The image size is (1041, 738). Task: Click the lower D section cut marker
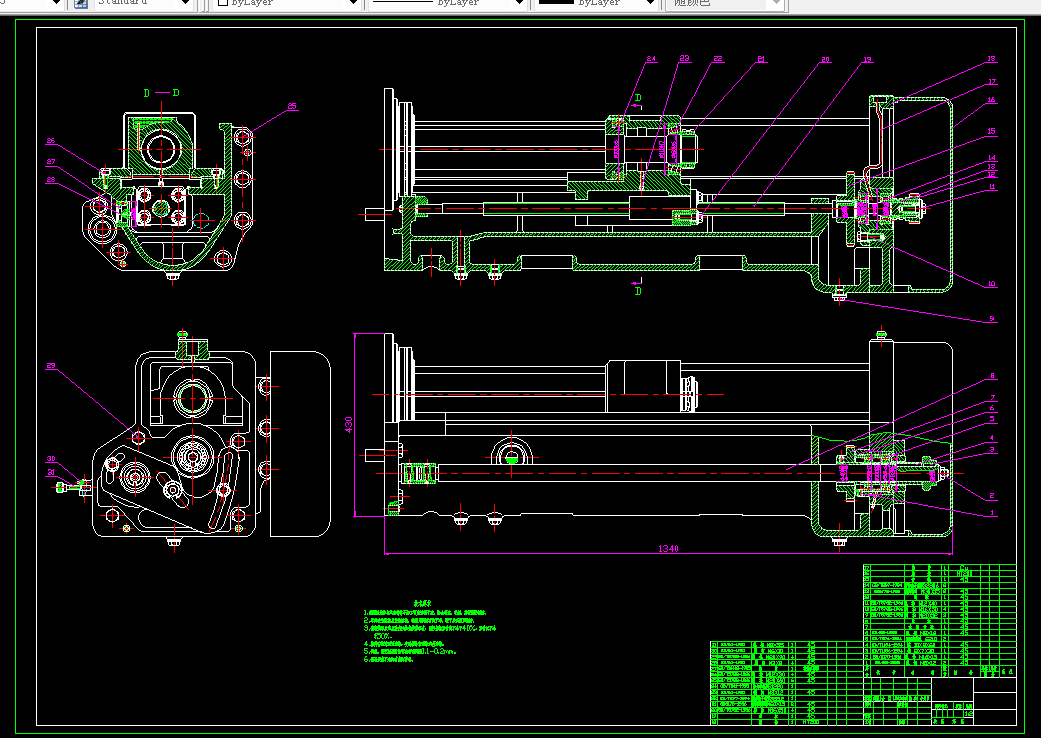638,290
